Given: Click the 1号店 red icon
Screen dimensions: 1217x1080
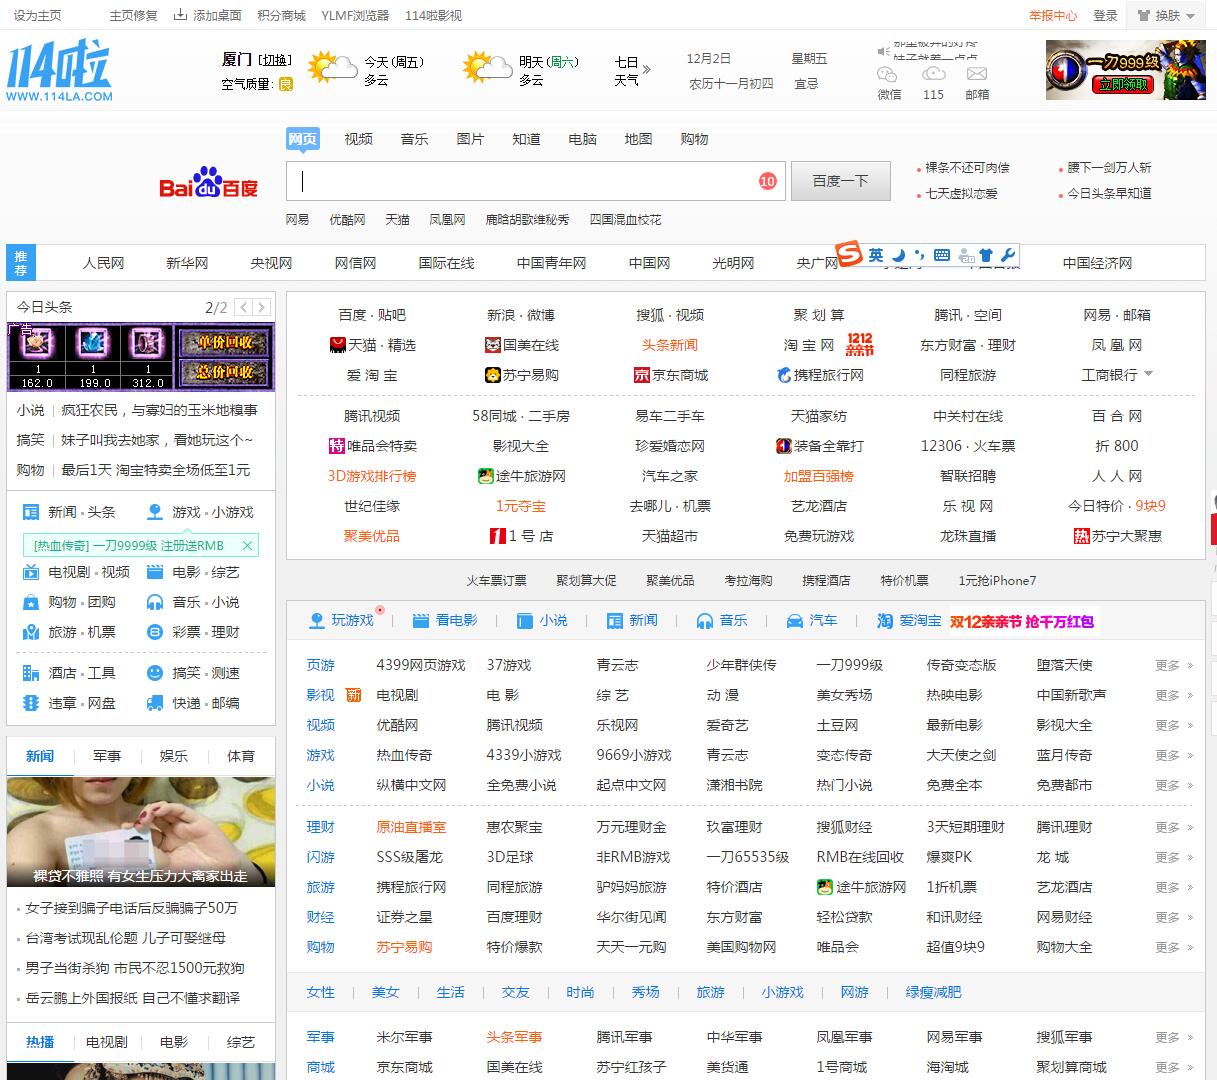Looking at the screenshot, I should coord(497,536).
